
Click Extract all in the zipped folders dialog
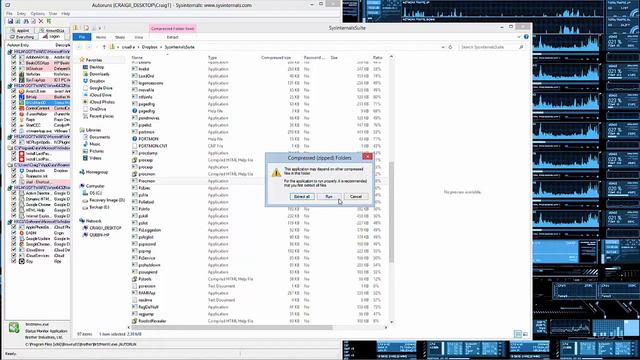(302, 197)
